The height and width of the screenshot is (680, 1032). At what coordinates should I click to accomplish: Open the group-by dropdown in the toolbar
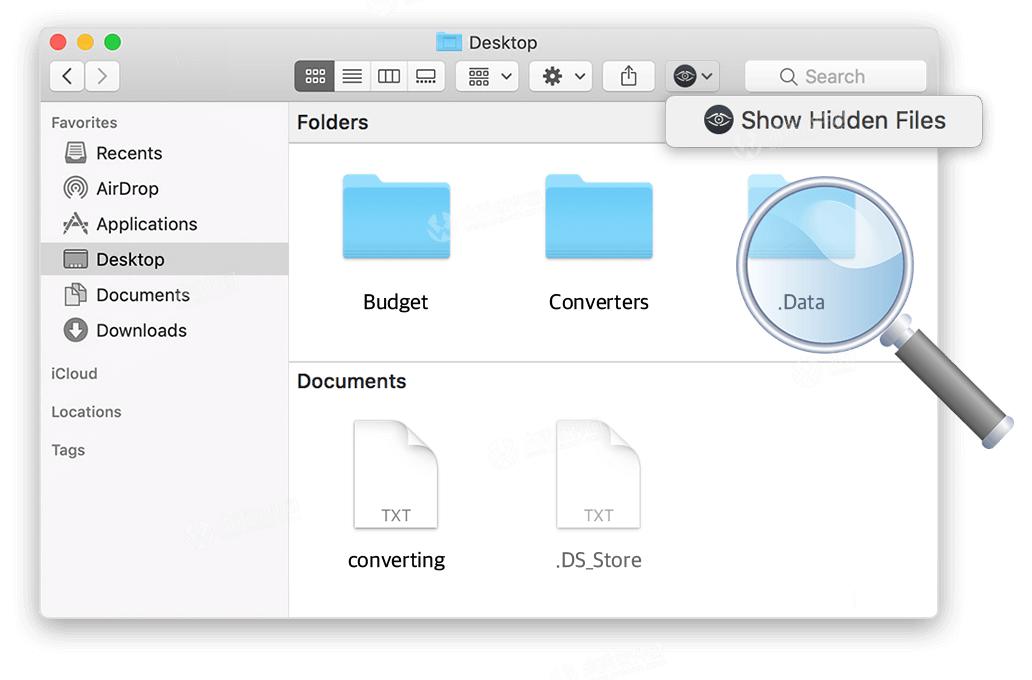(487, 76)
